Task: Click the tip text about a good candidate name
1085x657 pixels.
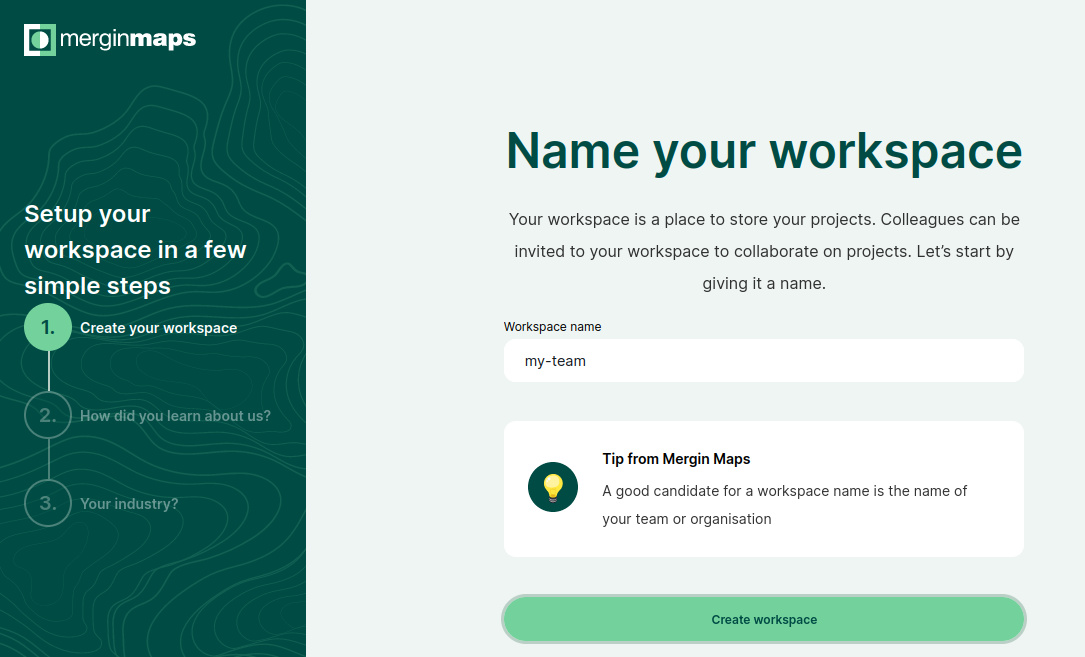Action: [785, 505]
